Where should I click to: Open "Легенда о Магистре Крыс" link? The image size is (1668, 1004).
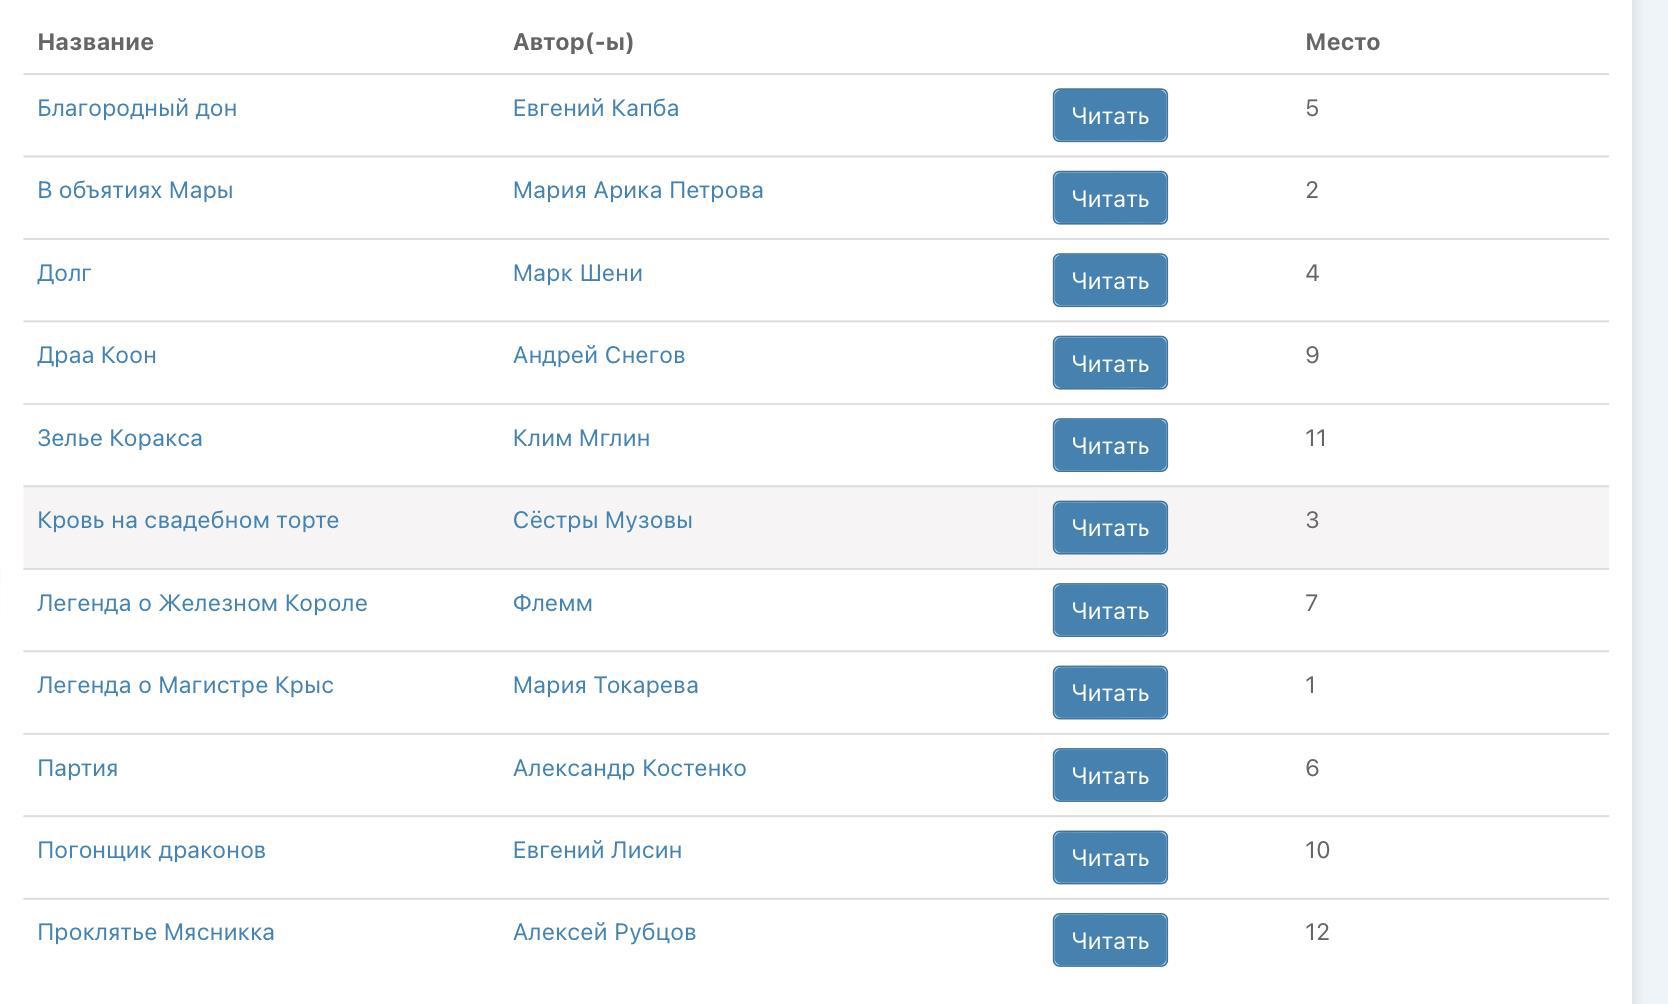185,685
